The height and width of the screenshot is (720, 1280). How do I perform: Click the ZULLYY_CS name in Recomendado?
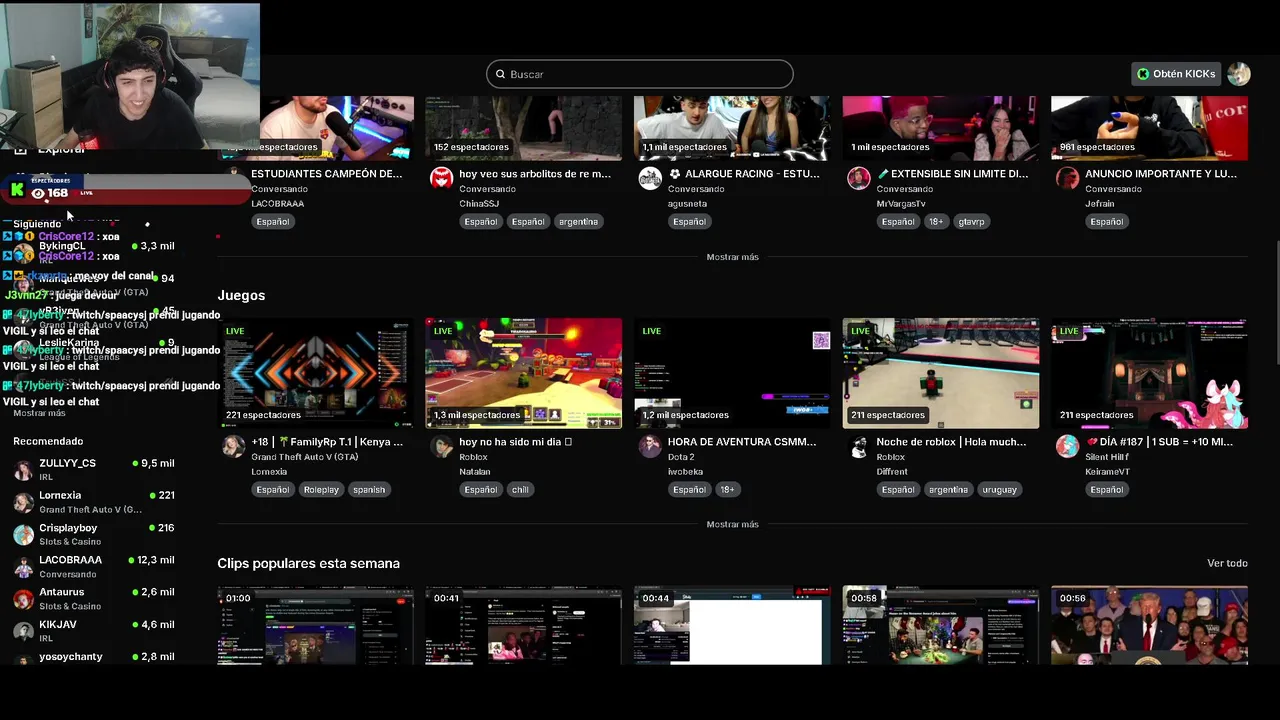pyautogui.click(x=68, y=463)
